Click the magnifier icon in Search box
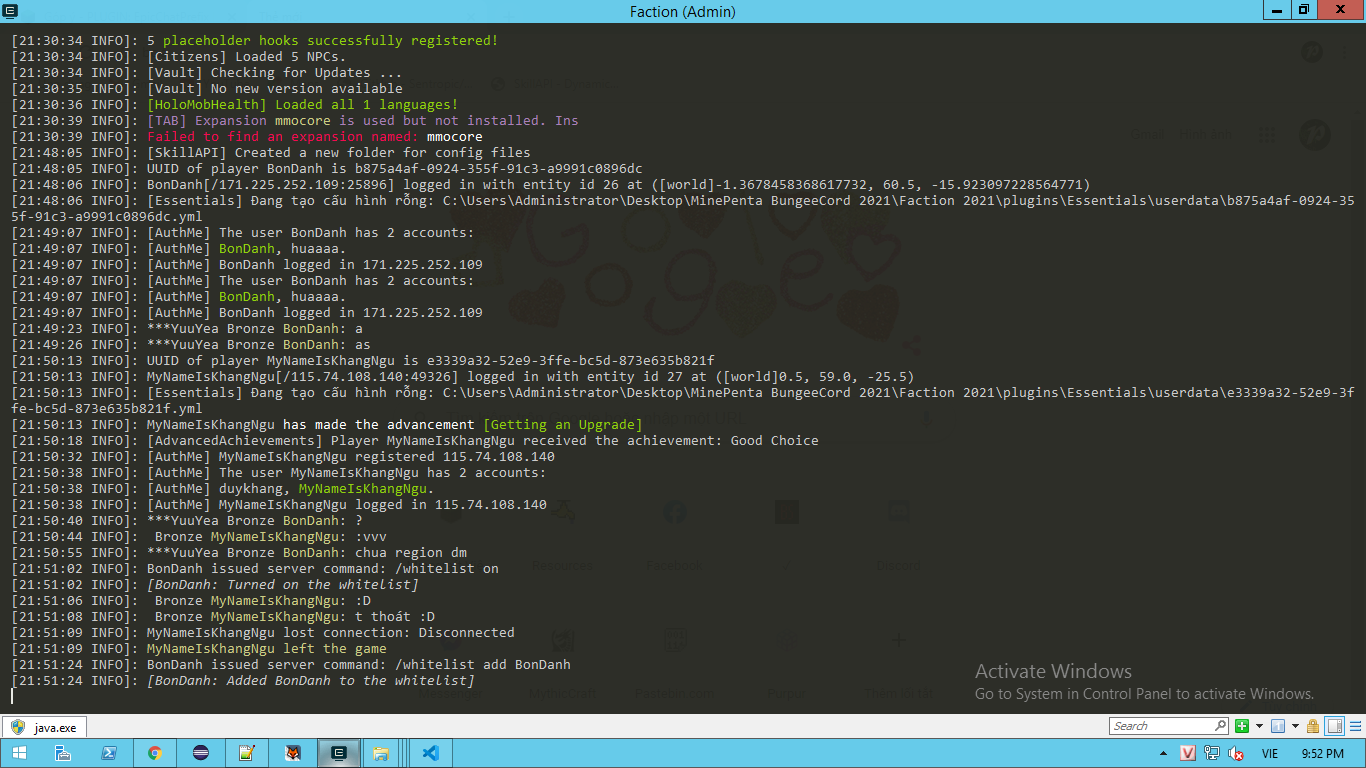The image size is (1366, 768). tap(1220, 725)
